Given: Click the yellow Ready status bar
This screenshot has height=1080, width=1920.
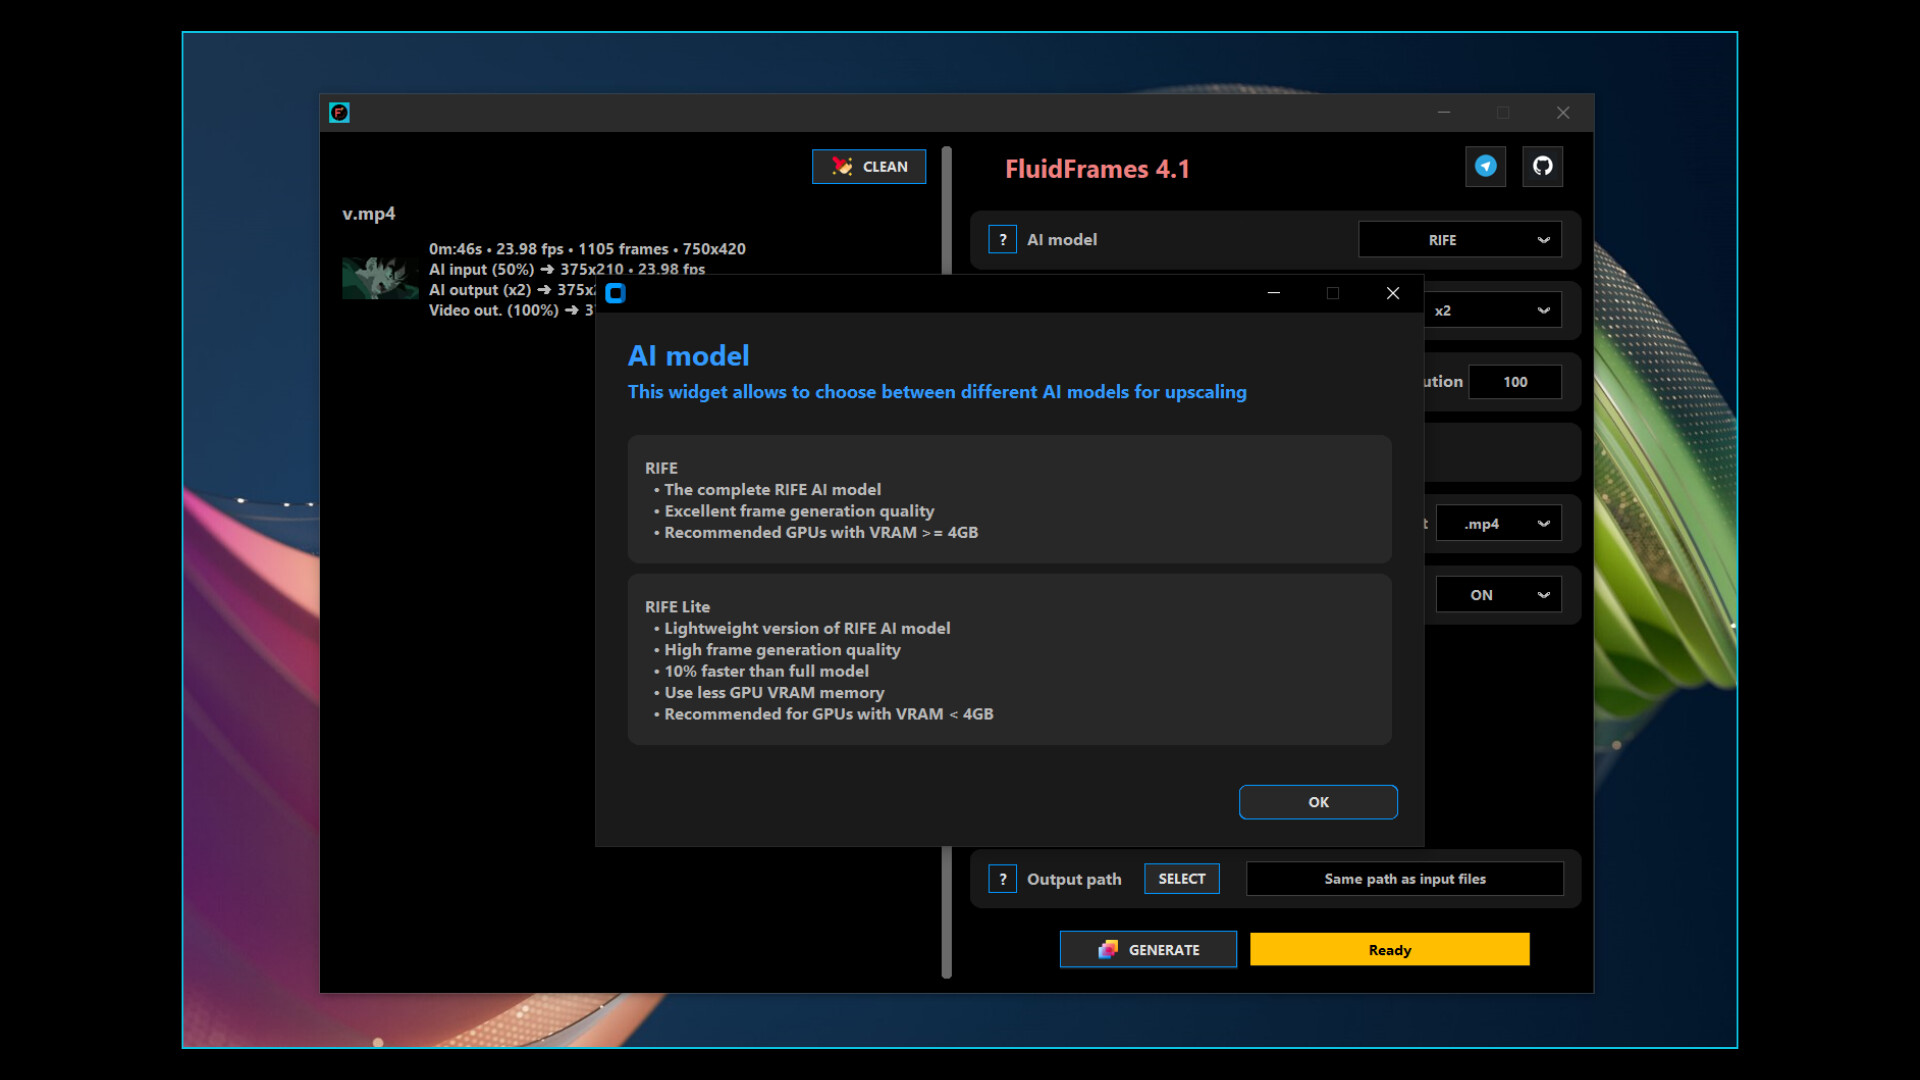Looking at the screenshot, I should [x=1389, y=949].
